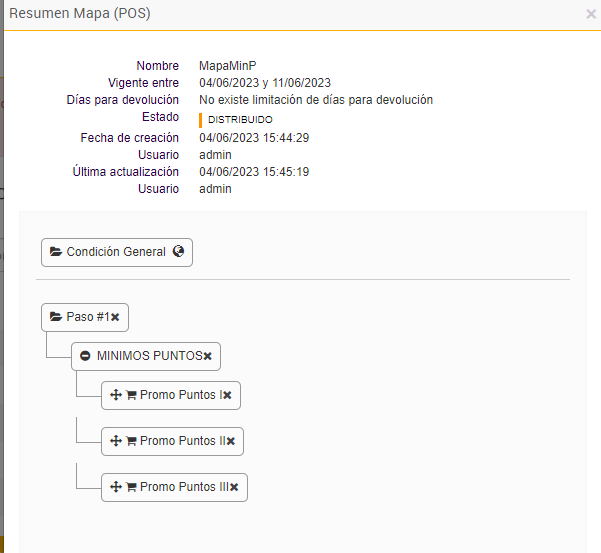
Task: Remove Paso #1 with its X icon
Action: tap(115, 317)
